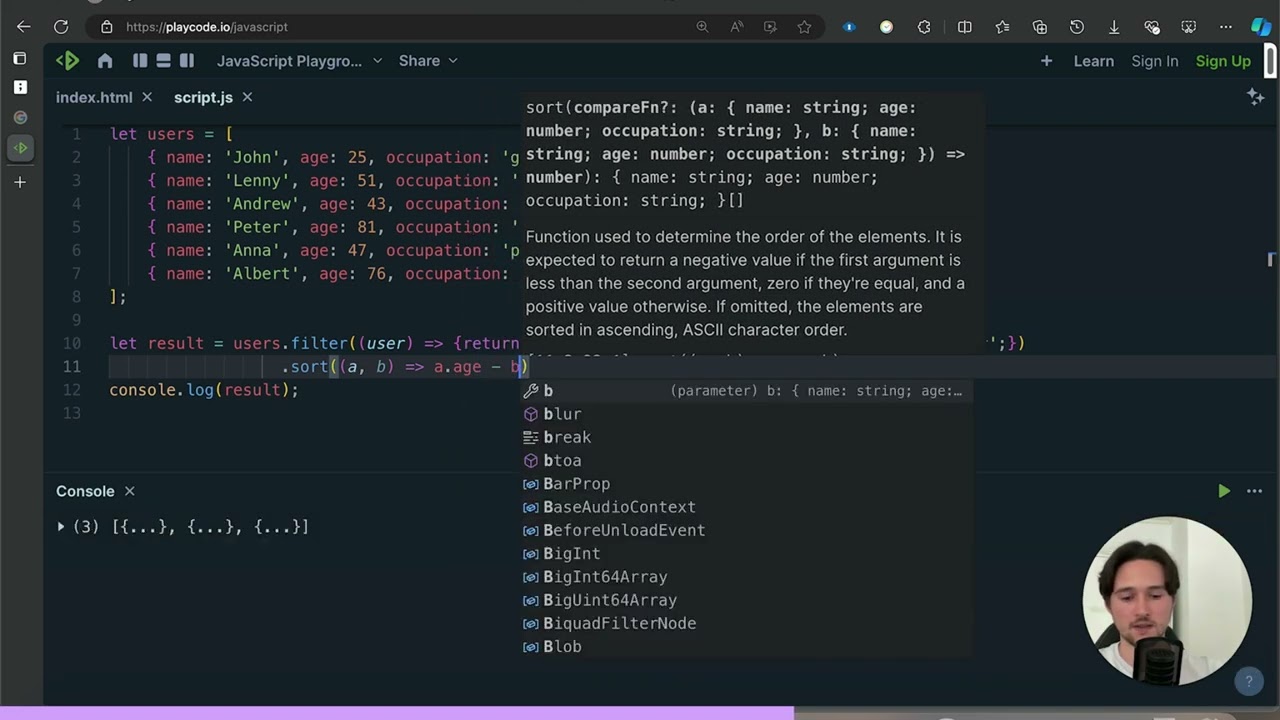Add new sidebar tab with plus icon
The height and width of the screenshot is (720, 1280).
20,182
